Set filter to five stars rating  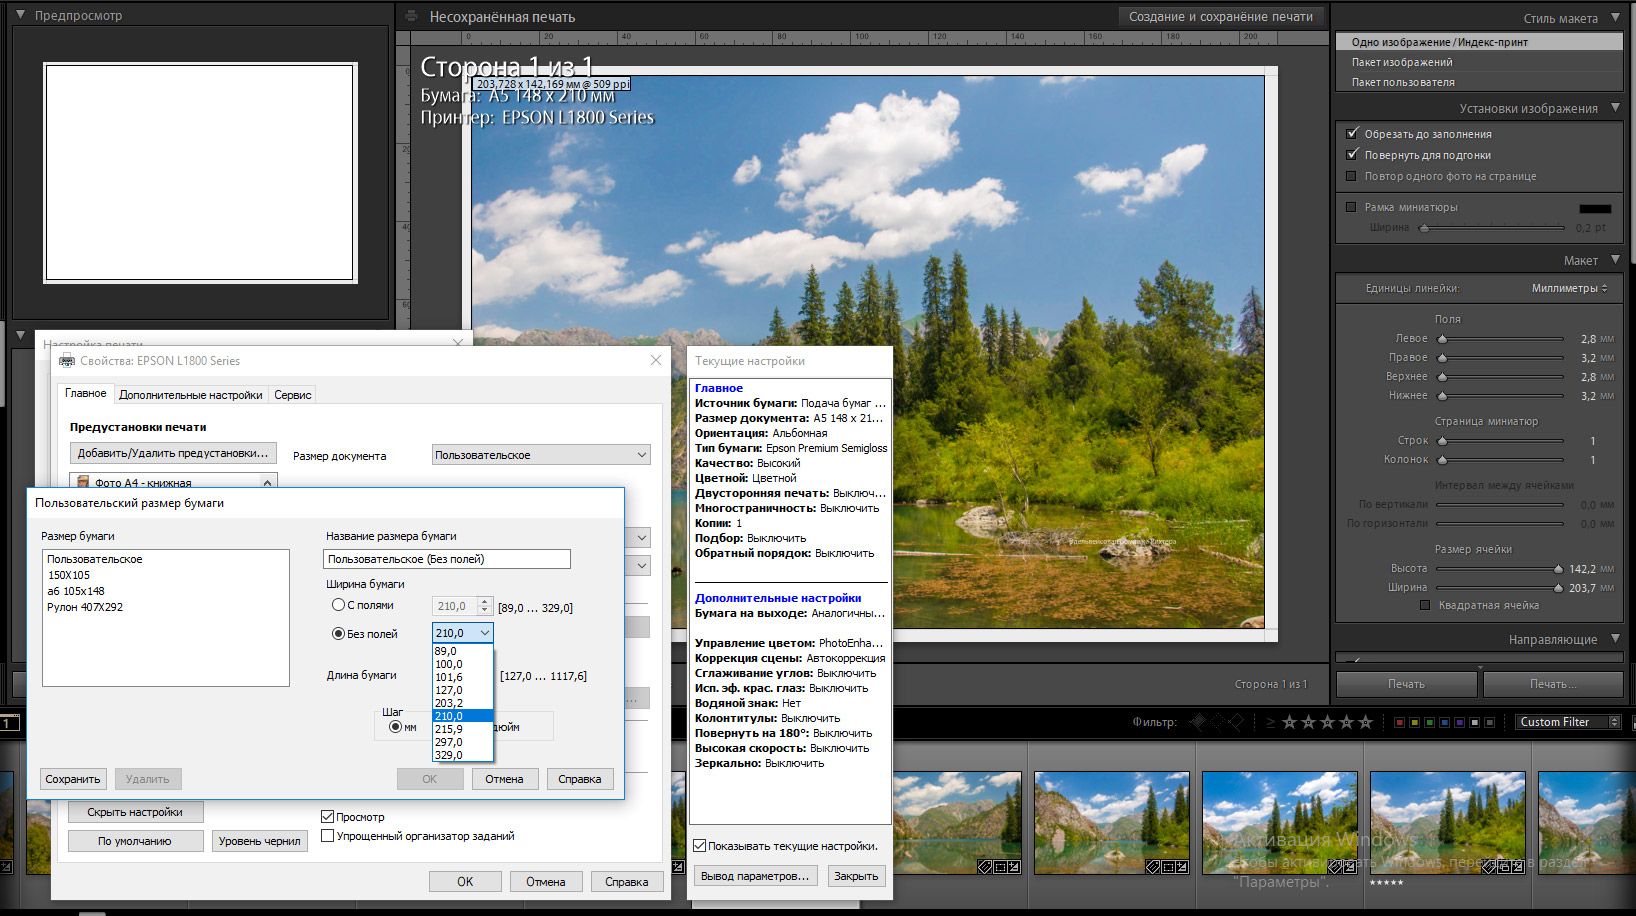pyautogui.click(x=1366, y=722)
